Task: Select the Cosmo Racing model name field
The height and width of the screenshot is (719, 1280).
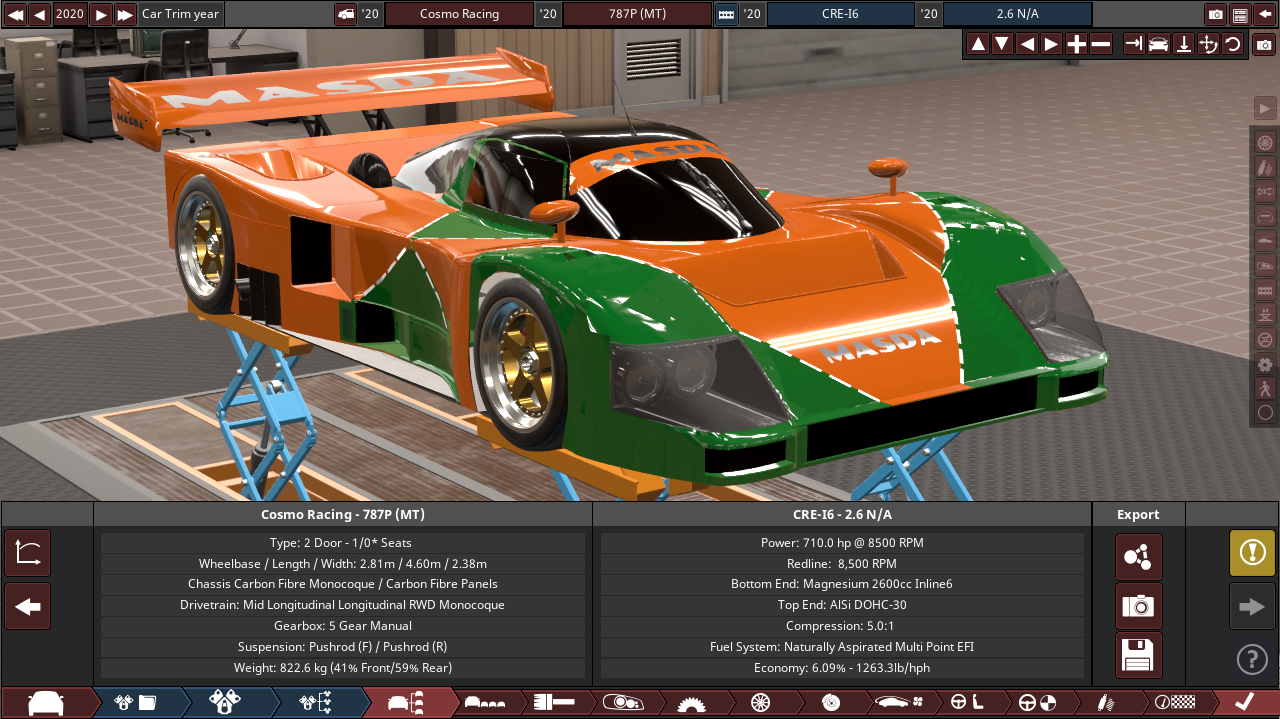Action: tap(459, 14)
